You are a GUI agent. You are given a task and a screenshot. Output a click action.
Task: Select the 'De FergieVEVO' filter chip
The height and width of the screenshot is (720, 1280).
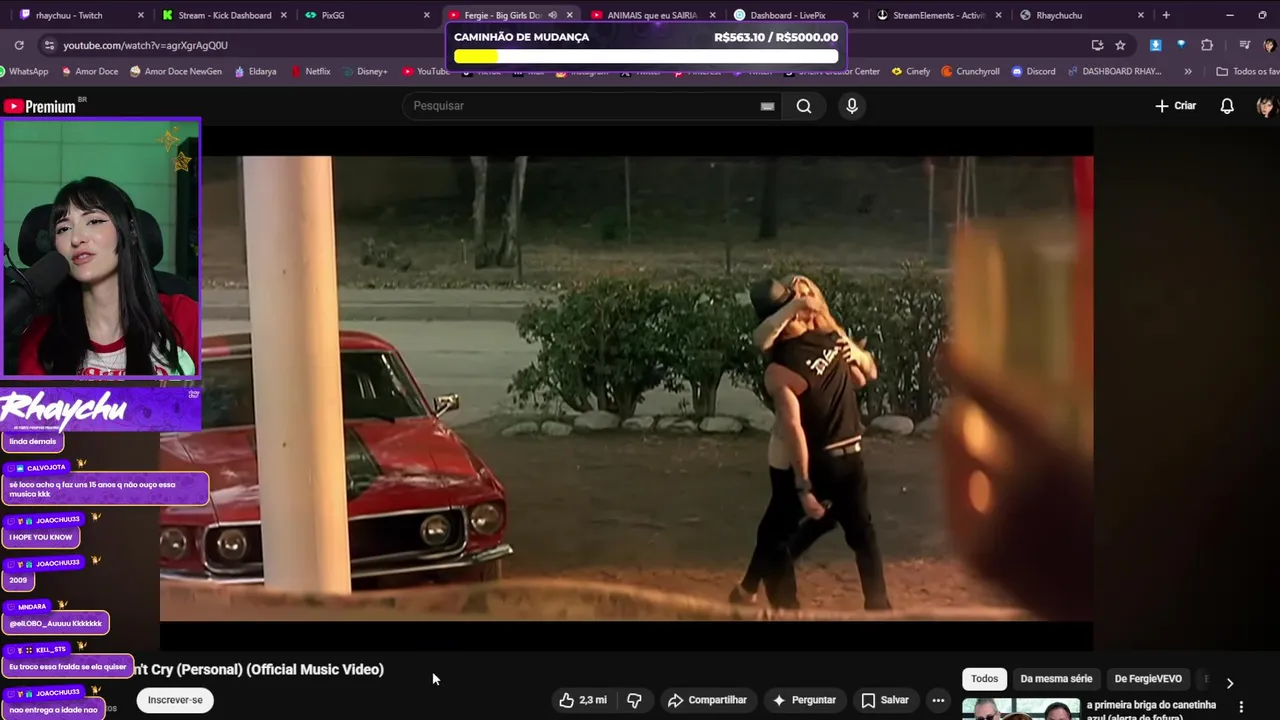click(1148, 679)
